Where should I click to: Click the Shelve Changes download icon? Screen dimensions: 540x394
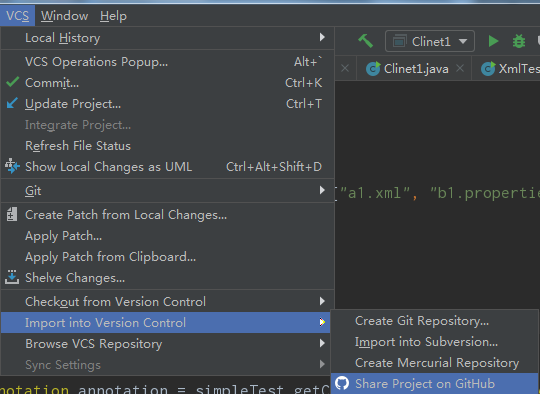click(x=12, y=277)
